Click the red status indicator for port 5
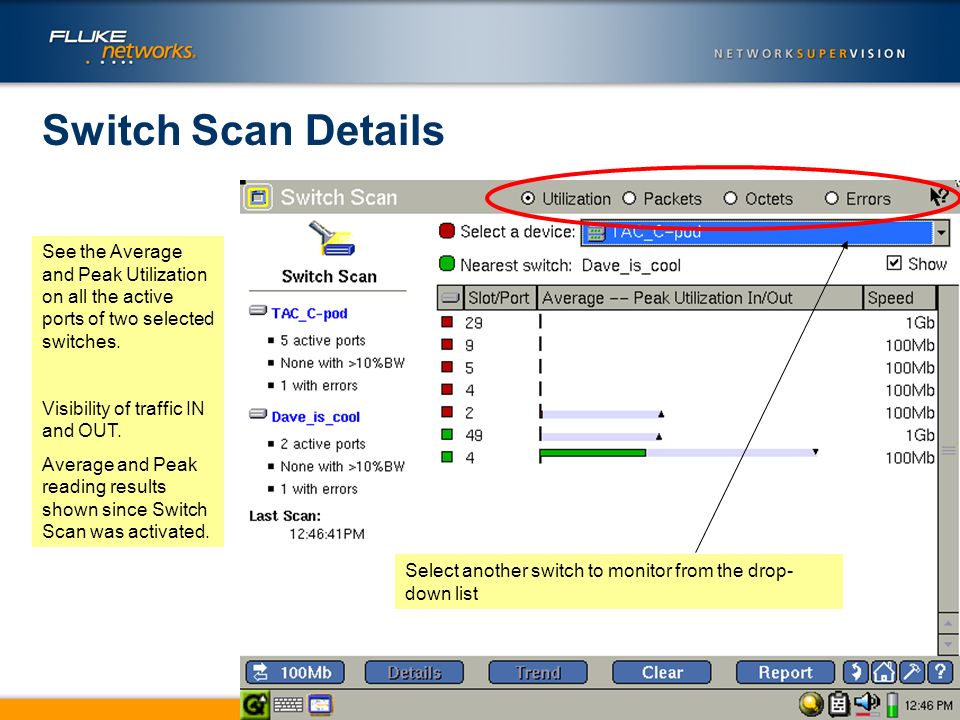 [x=448, y=367]
